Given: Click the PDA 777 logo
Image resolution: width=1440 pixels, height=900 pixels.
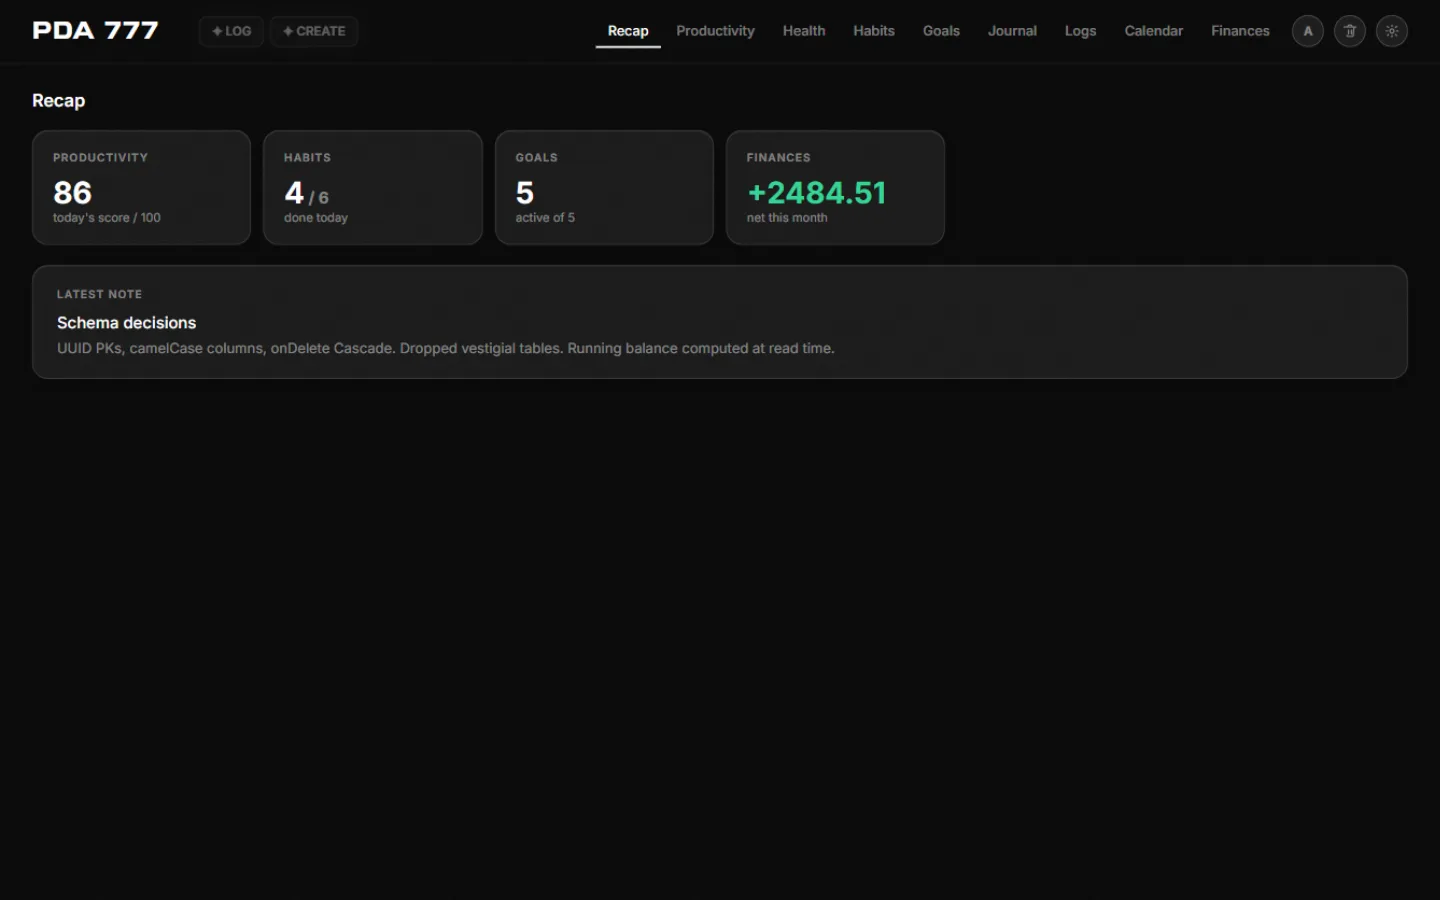Looking at the screenshot, I should coord(95,31).
